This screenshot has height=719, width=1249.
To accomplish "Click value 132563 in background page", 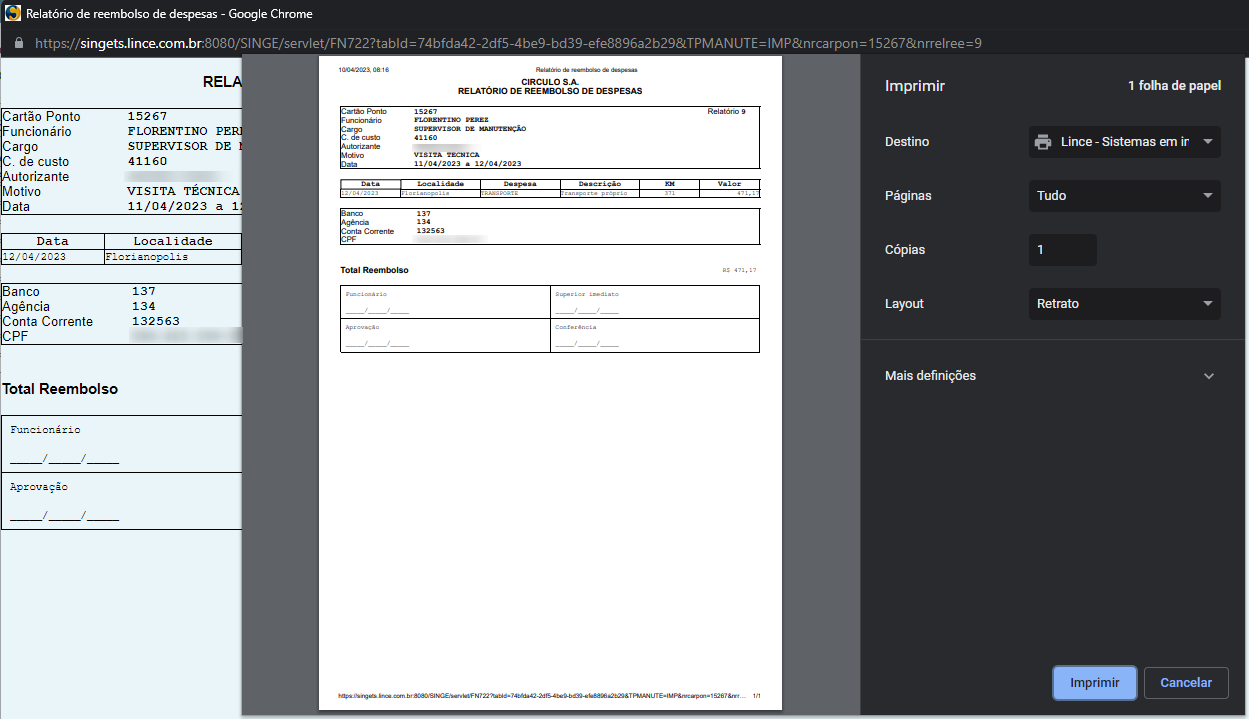I will click(155, 321).
